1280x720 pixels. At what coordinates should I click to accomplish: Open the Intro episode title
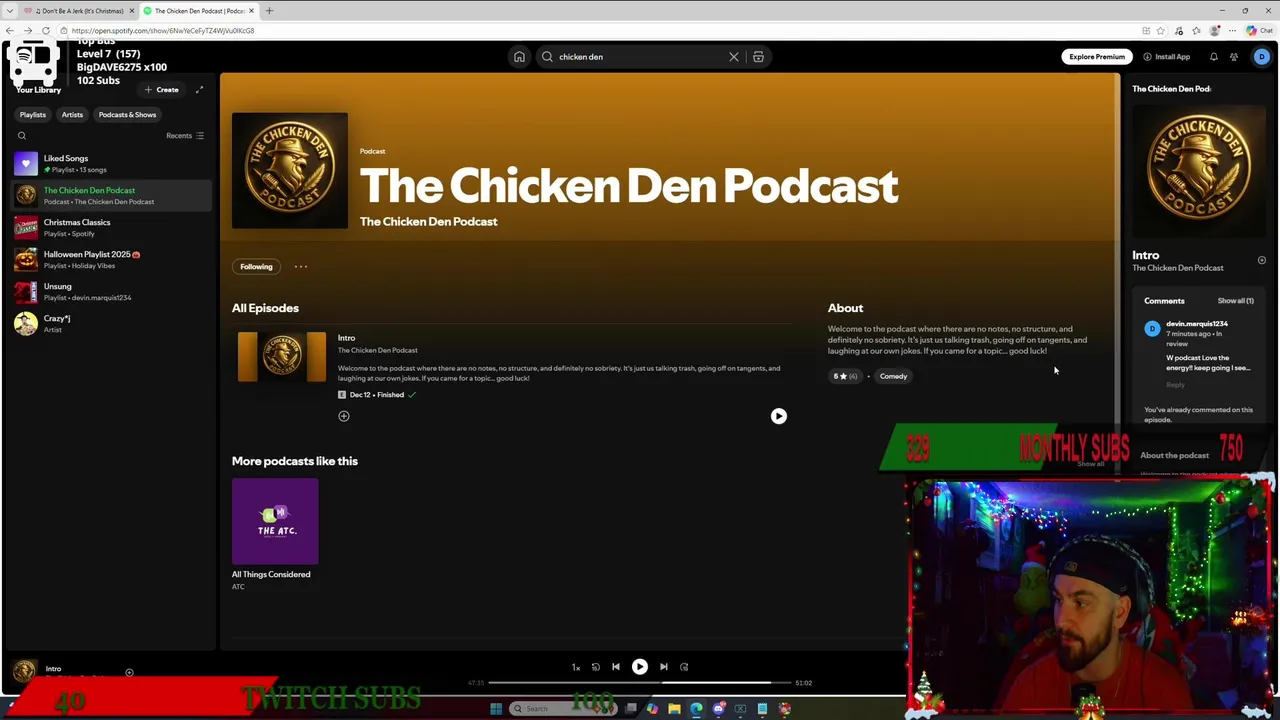346,338
